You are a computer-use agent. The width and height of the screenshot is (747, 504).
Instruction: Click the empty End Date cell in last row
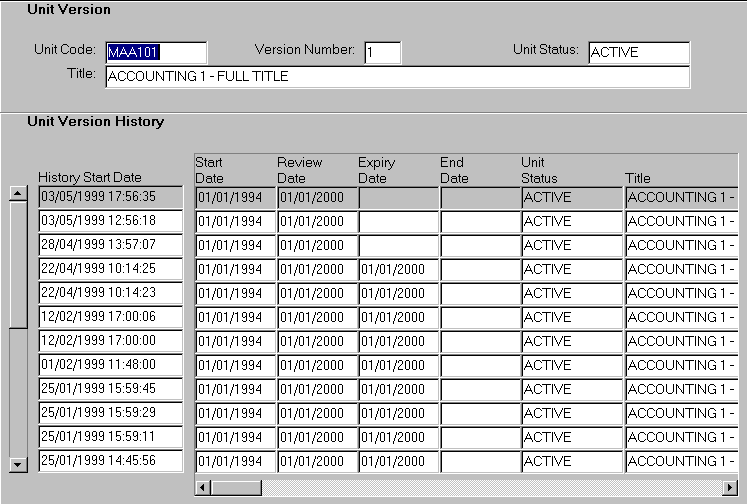tap(479, 461)
